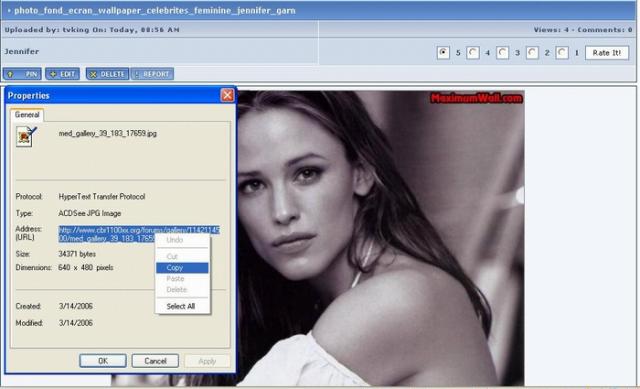Viewport: 640px width, 389px height.
Task: Click the Created date 3/14/2006
Action: click(x=76, y=306)
